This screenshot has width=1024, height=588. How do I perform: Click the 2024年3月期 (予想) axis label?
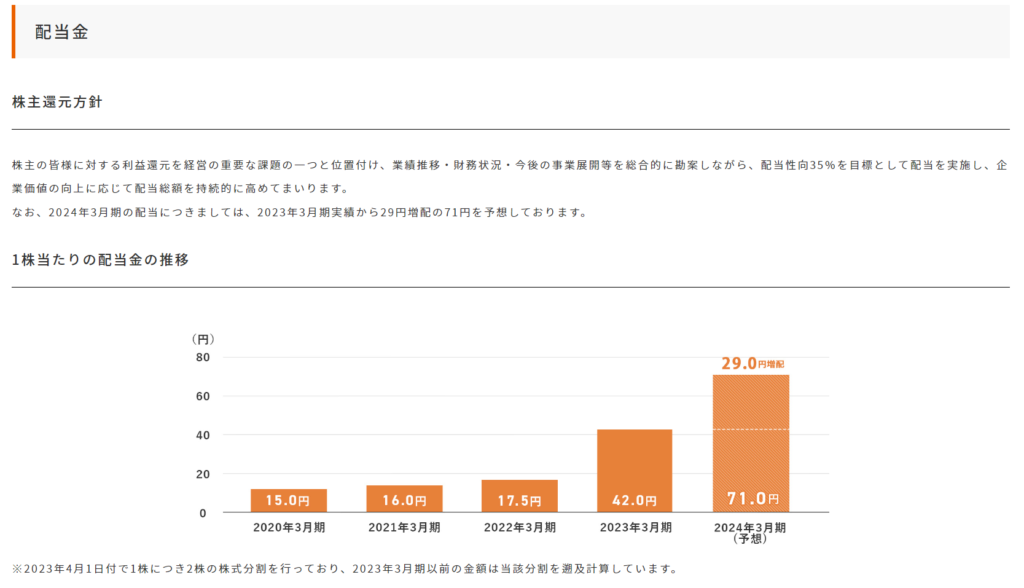[750, 533]
